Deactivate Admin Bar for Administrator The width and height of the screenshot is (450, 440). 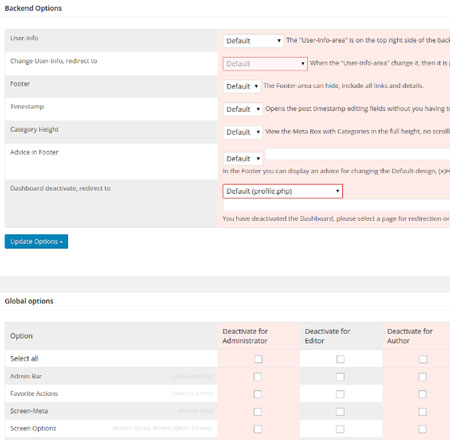tap(257, 377)
